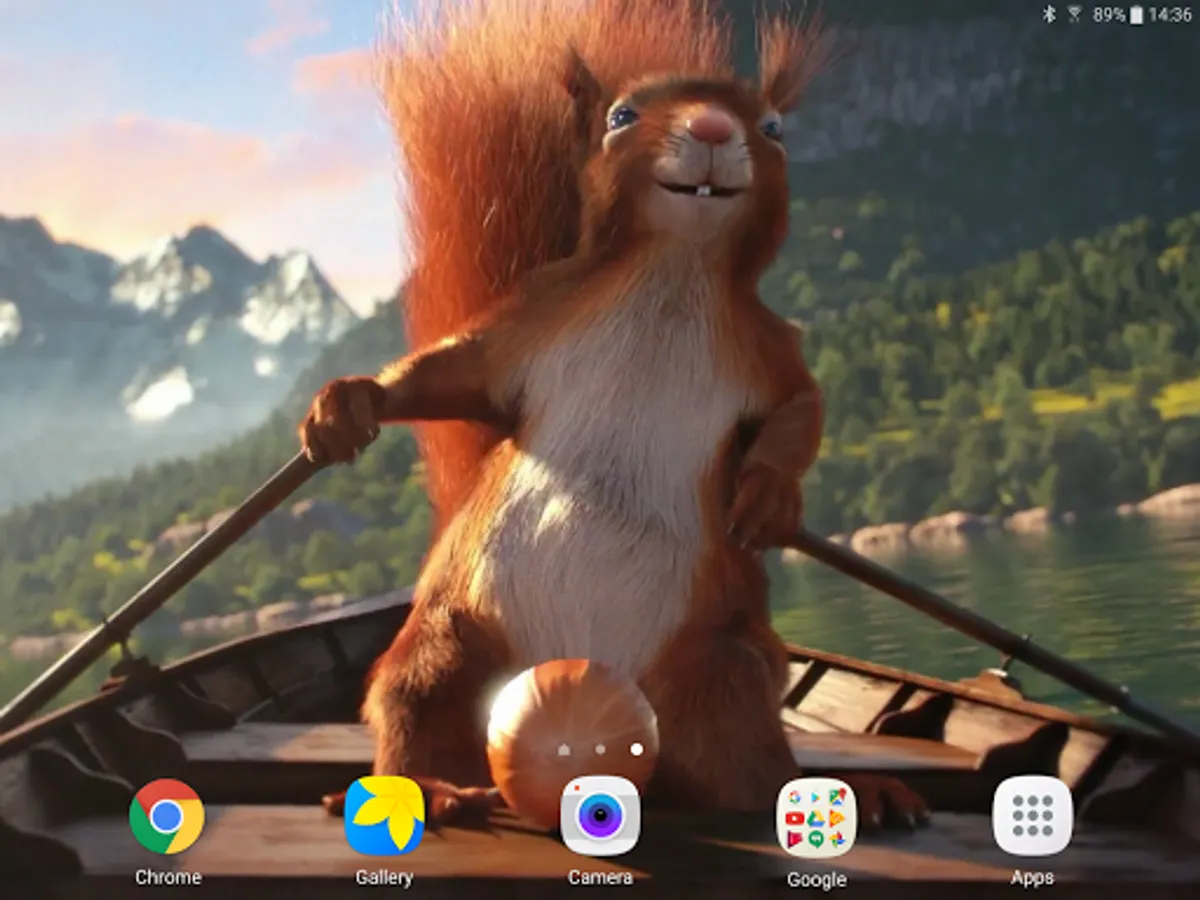Tap the 89% battery percentage text
The width and height of the screenshot is (1200, 900).
point(1109,14)
